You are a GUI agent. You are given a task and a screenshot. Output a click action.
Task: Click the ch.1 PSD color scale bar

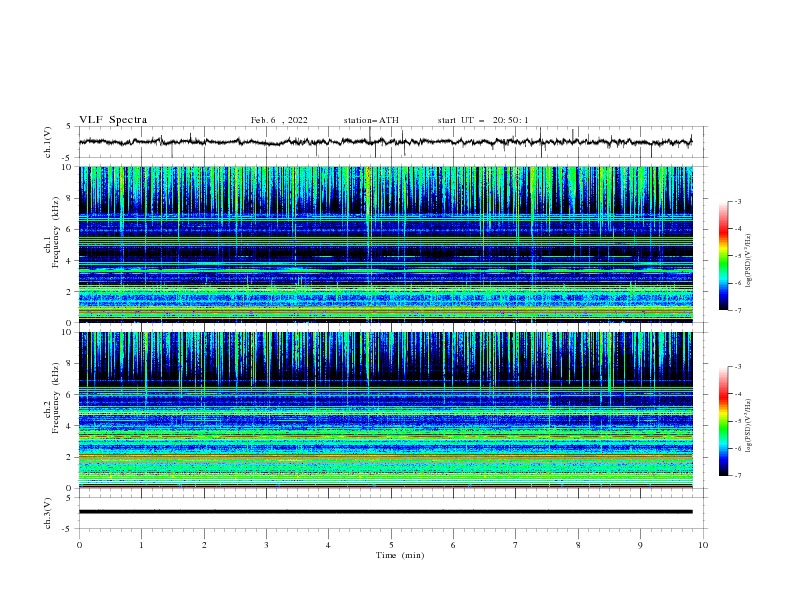pos(723,255)
